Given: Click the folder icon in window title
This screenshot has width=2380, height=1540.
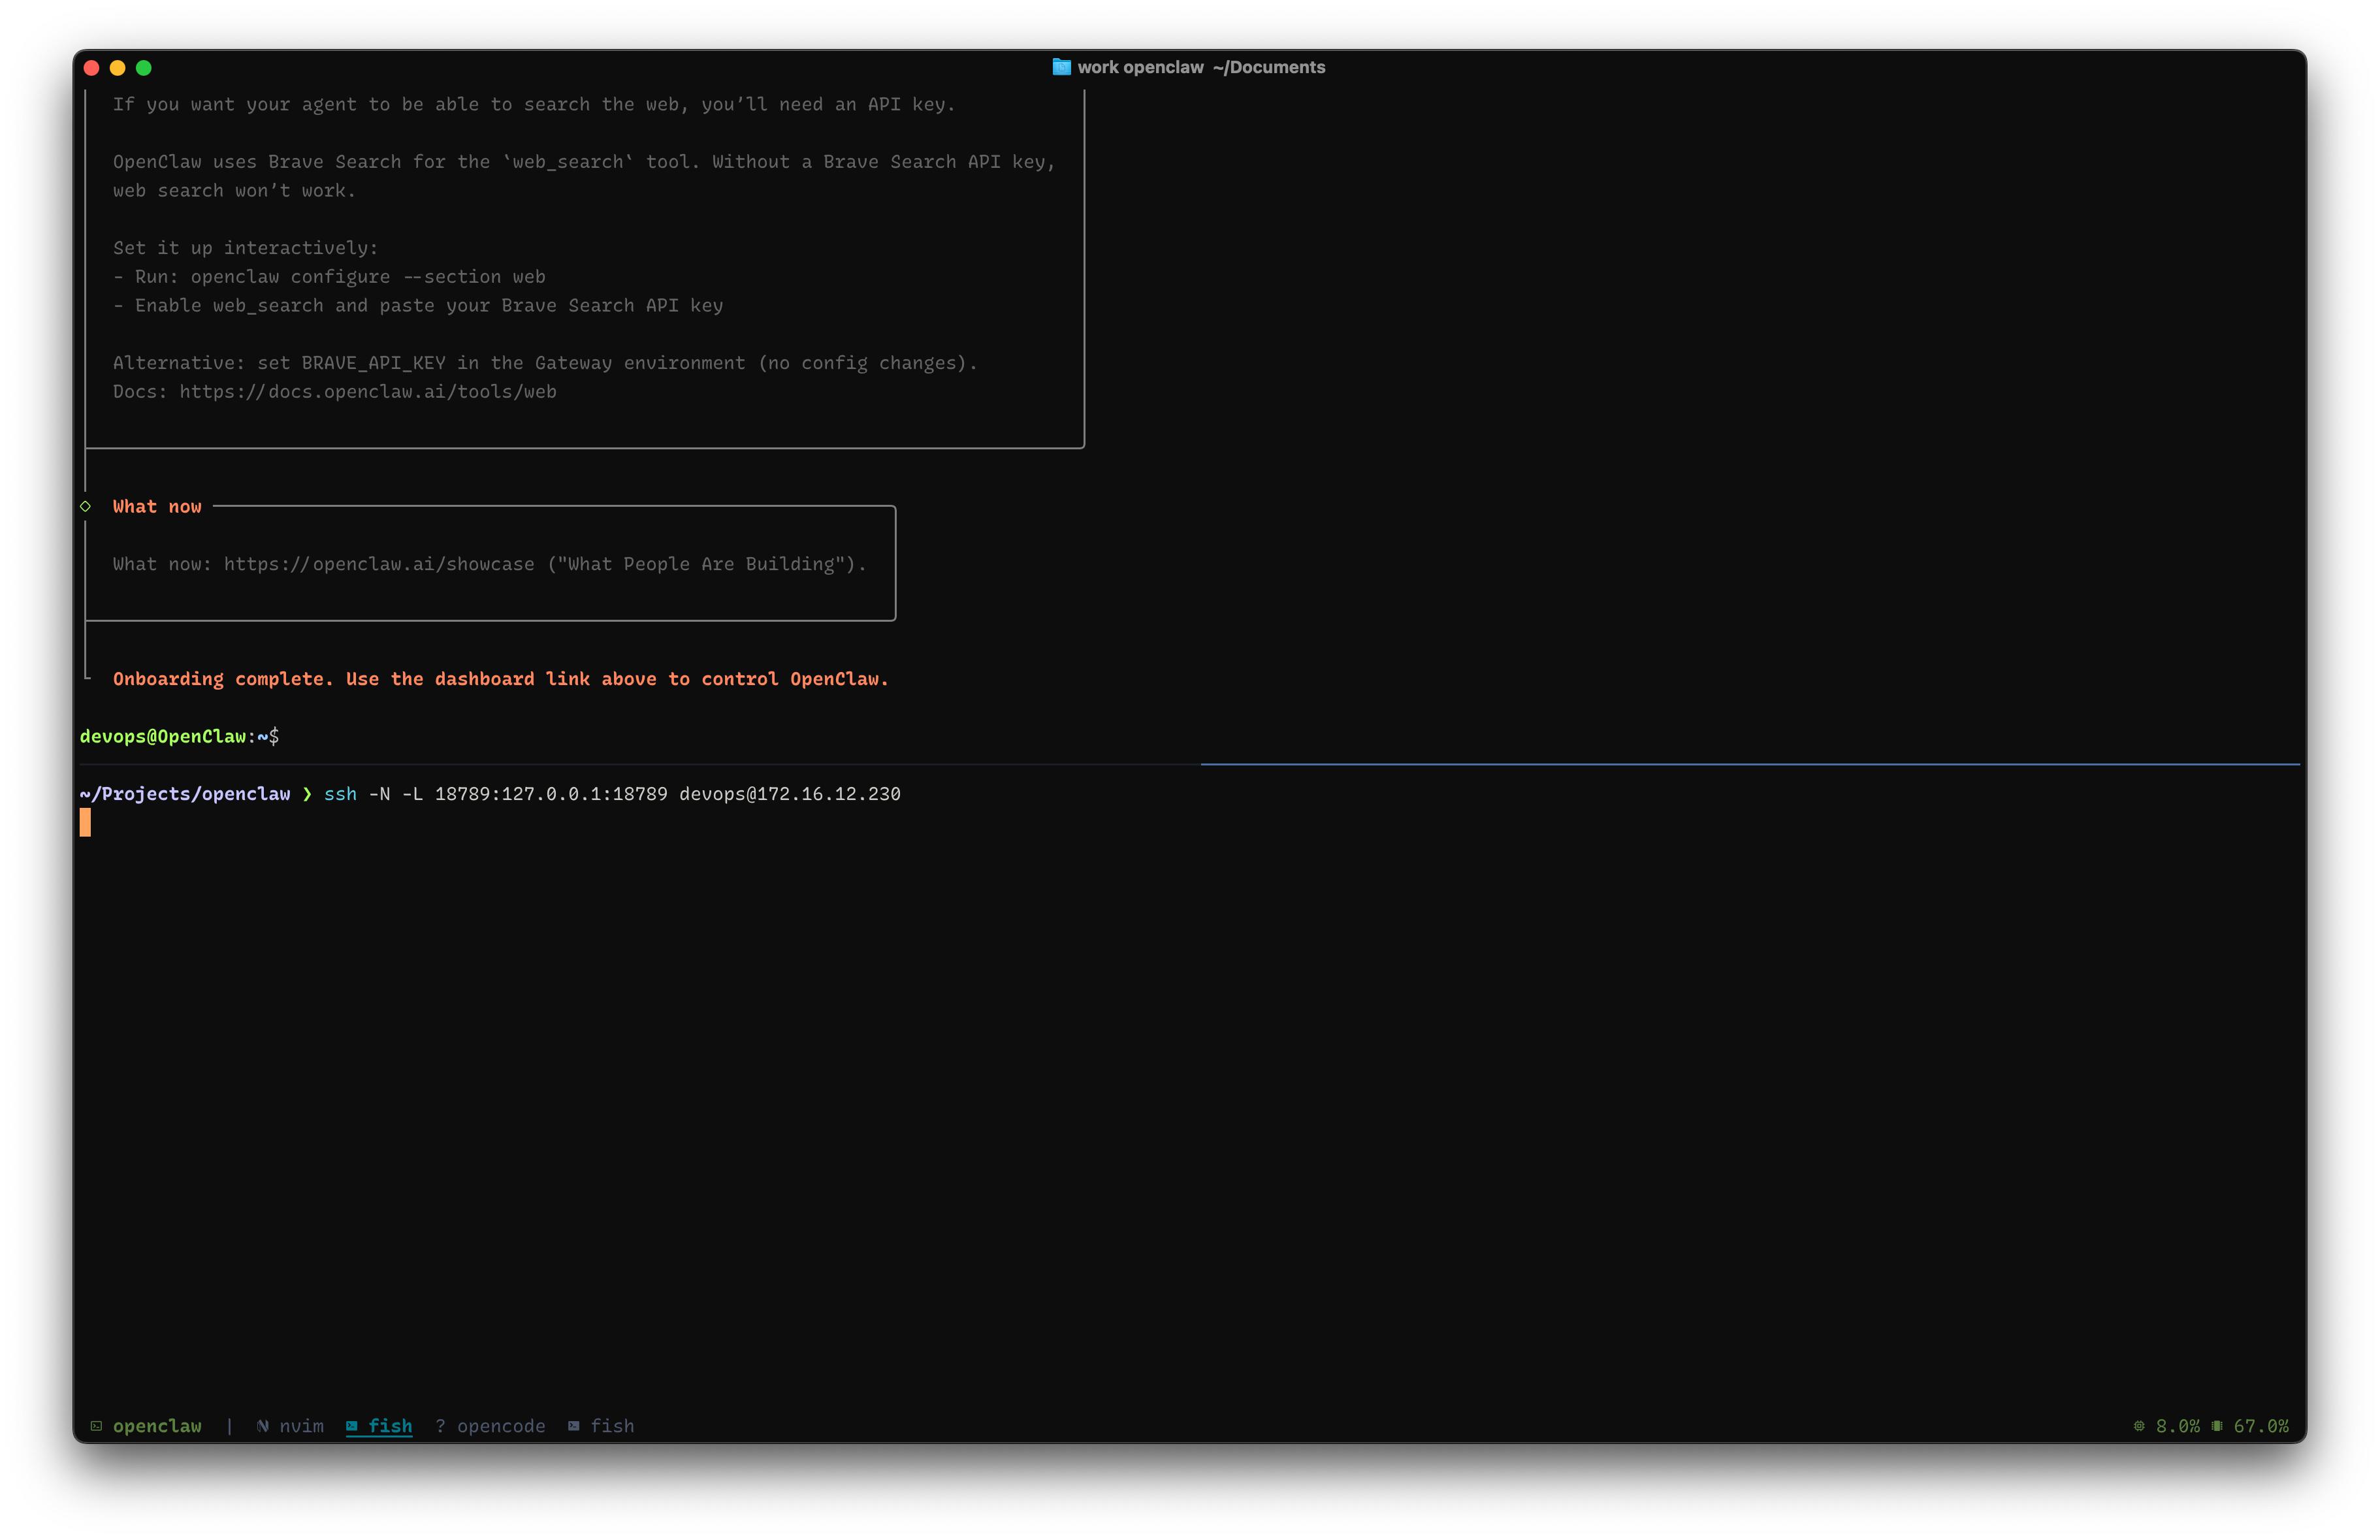Looking at the screenshot, I should point(1061,67).
